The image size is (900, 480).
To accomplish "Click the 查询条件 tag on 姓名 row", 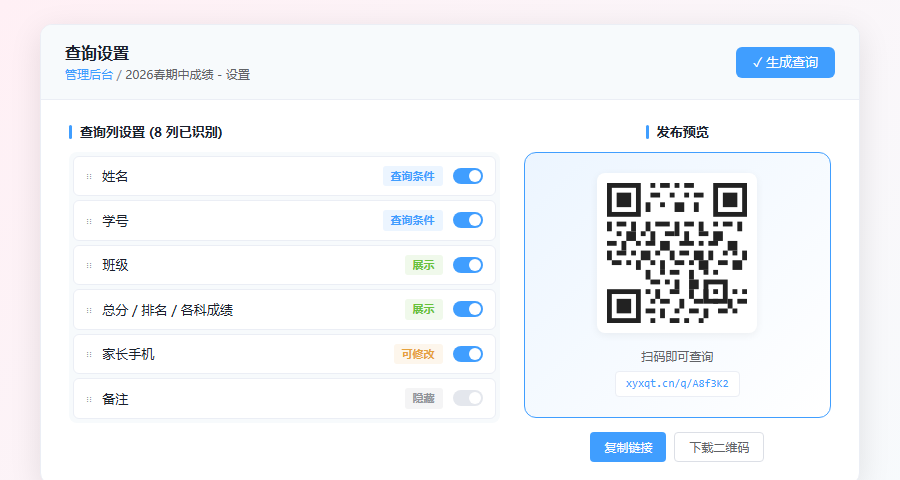I will (x=413, y=176).
